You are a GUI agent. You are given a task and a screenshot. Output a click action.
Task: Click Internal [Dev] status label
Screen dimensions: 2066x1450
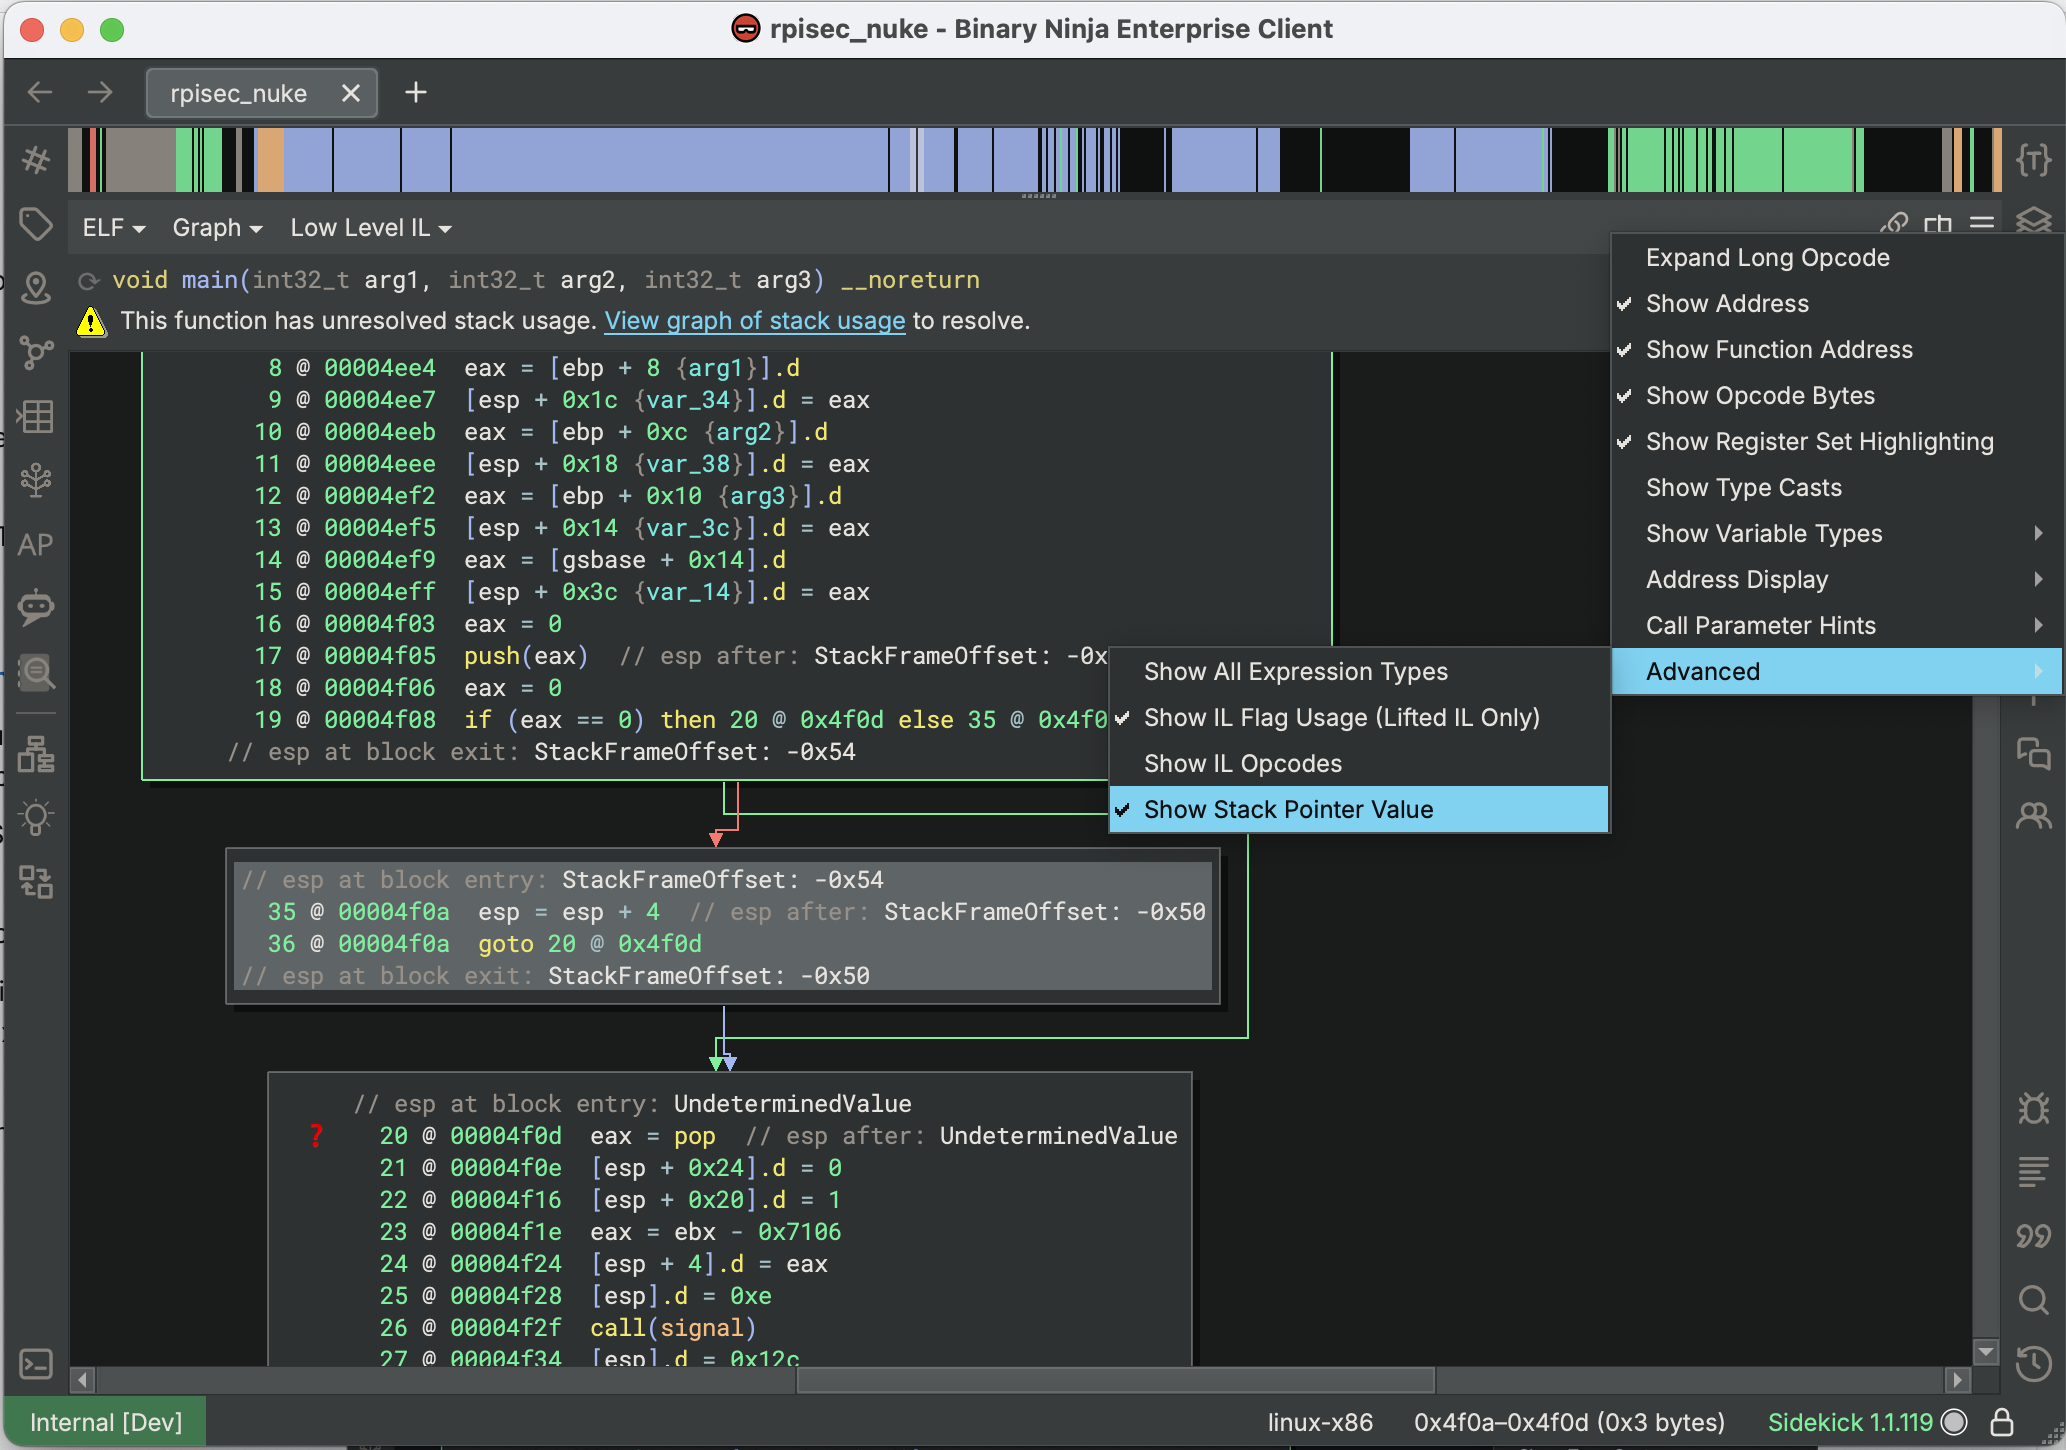(106, 1422)
